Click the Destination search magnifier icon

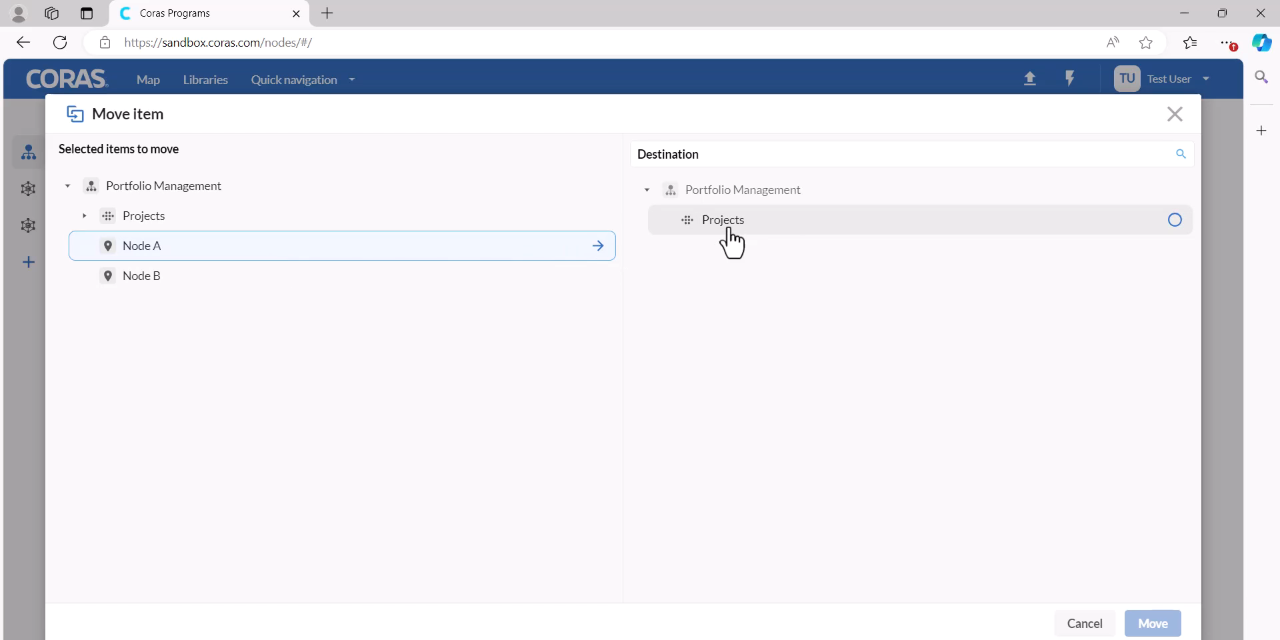[x=1181, y=154]
